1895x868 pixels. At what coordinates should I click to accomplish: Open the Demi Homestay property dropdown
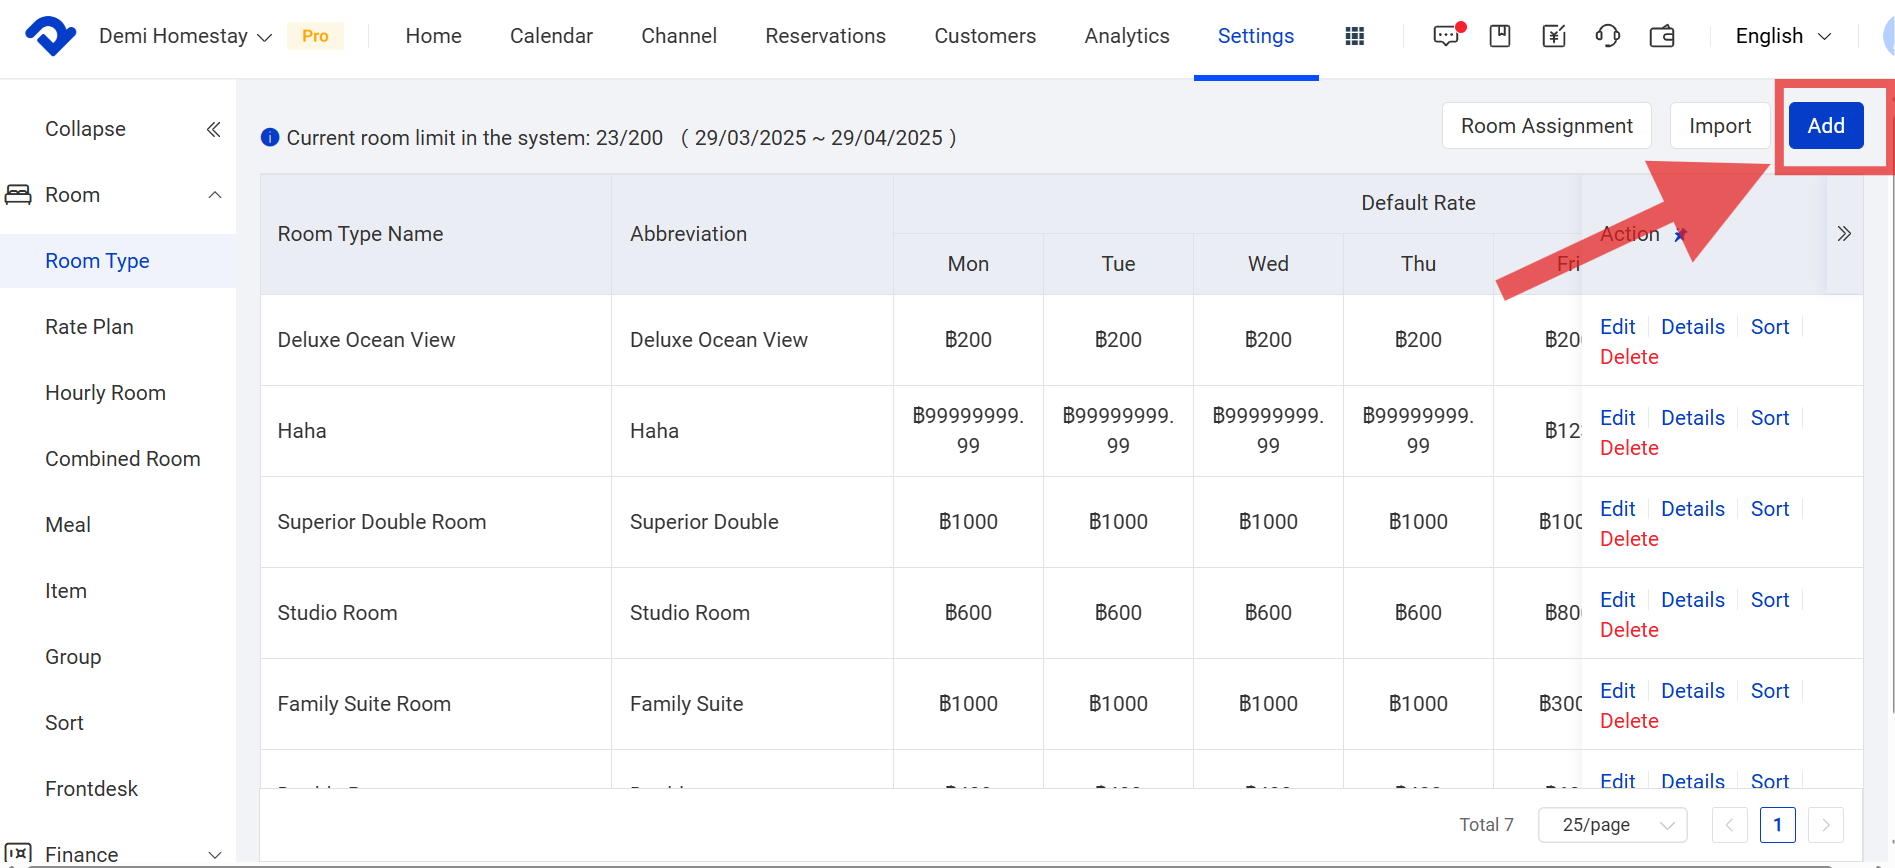click(x=185, y=37)
